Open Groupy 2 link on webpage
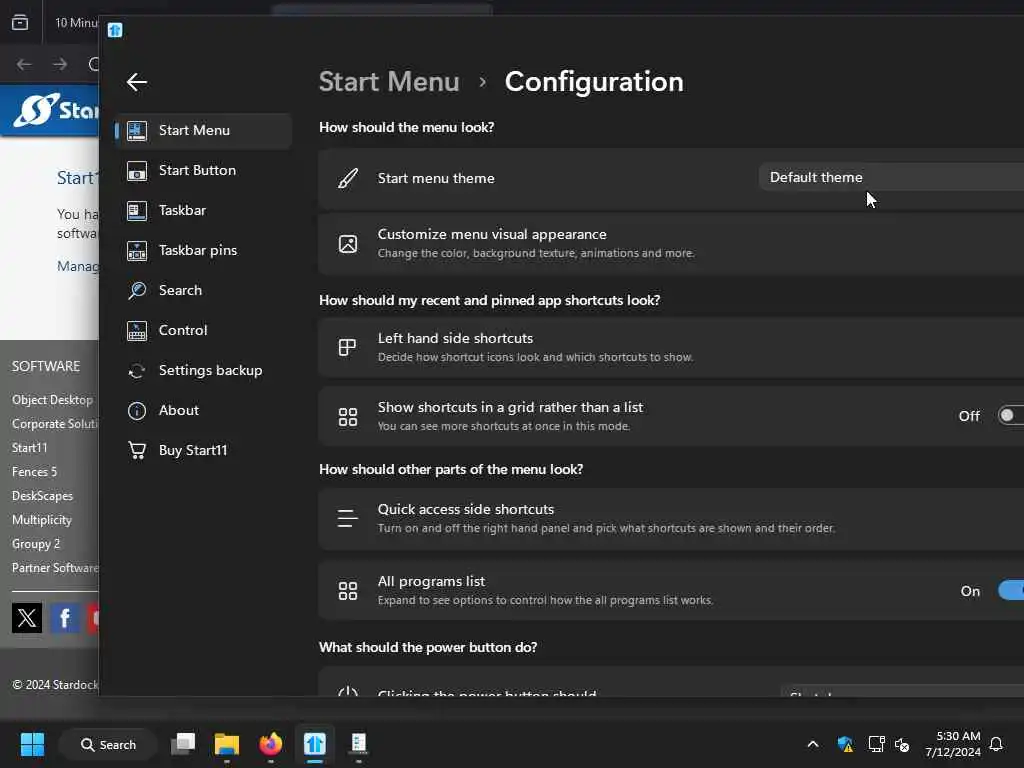The width and height of the screenshot is (1024, 768). pyautogui.click(x=36, y=544)
